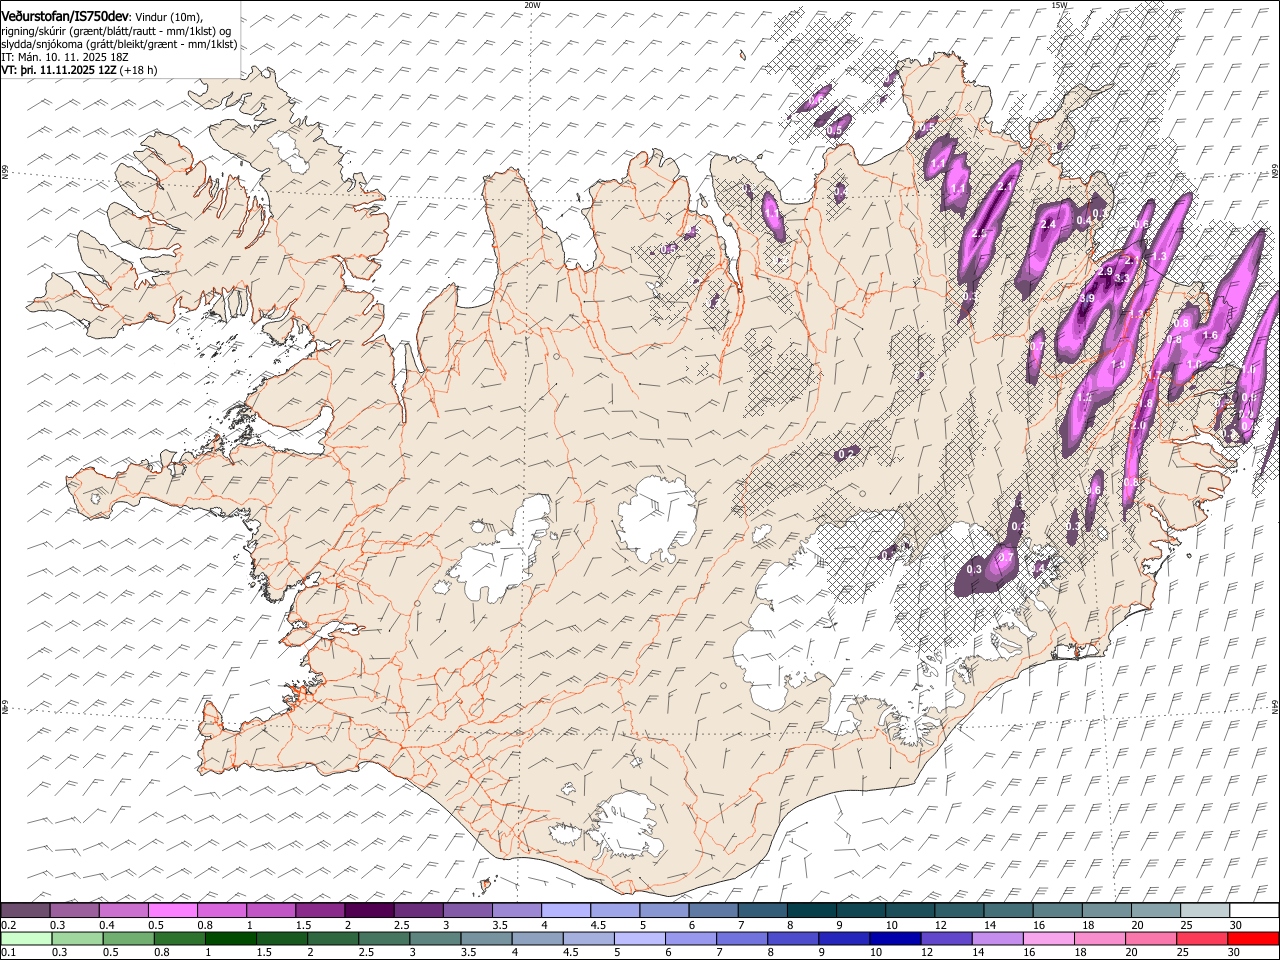Click the '0.2' label in snow legend row
The height and width of the screenshot is (960, 1280).
pos(8,925)
